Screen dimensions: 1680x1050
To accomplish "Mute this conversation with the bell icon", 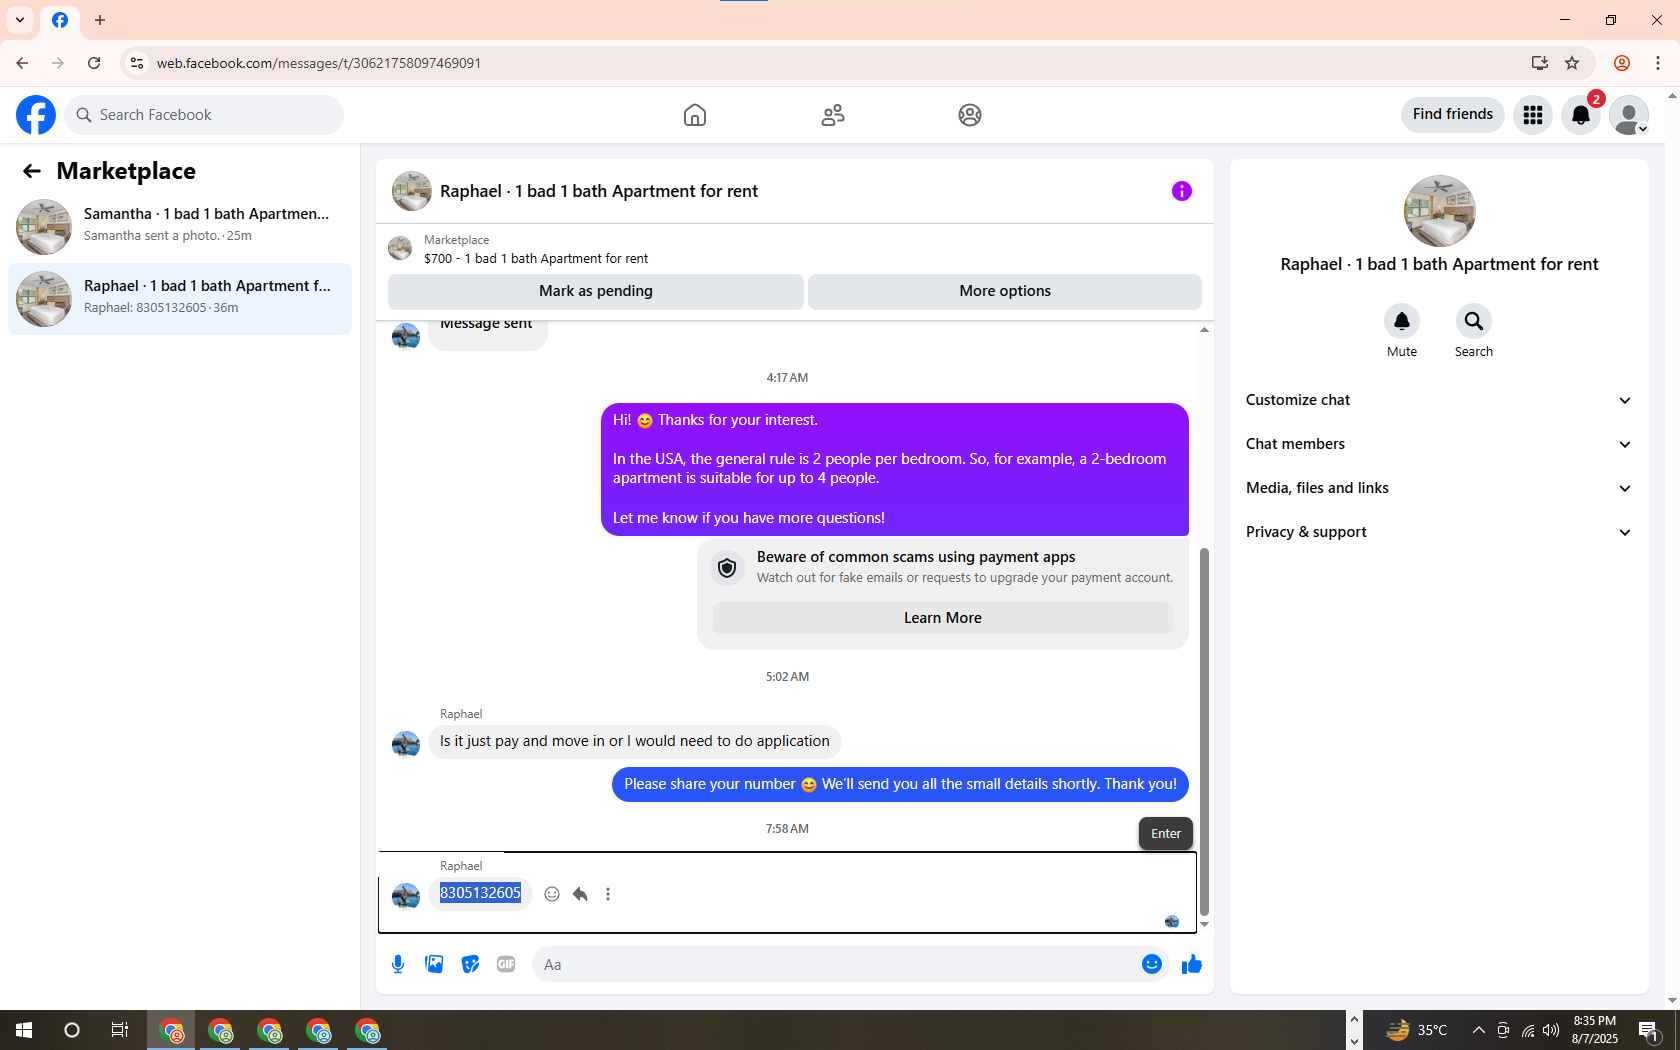I will pos(1402,321).
